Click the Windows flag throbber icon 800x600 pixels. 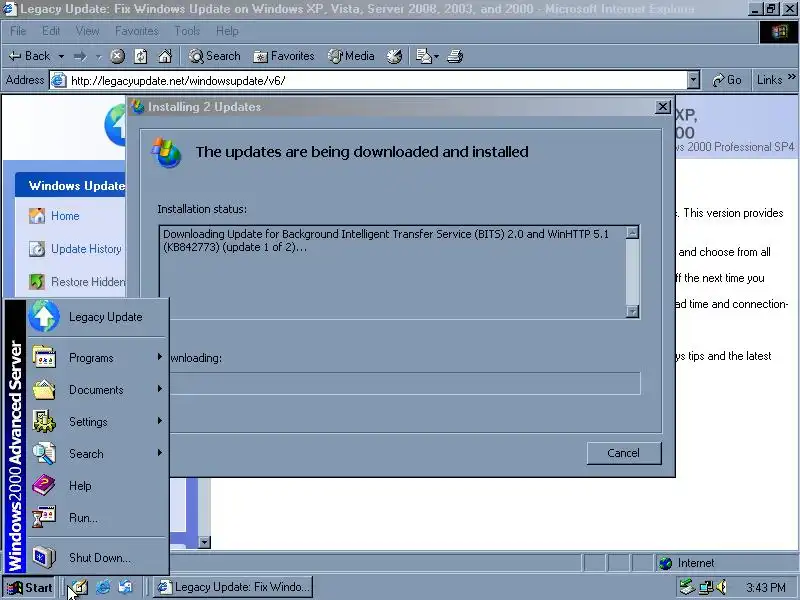(779, 32)
